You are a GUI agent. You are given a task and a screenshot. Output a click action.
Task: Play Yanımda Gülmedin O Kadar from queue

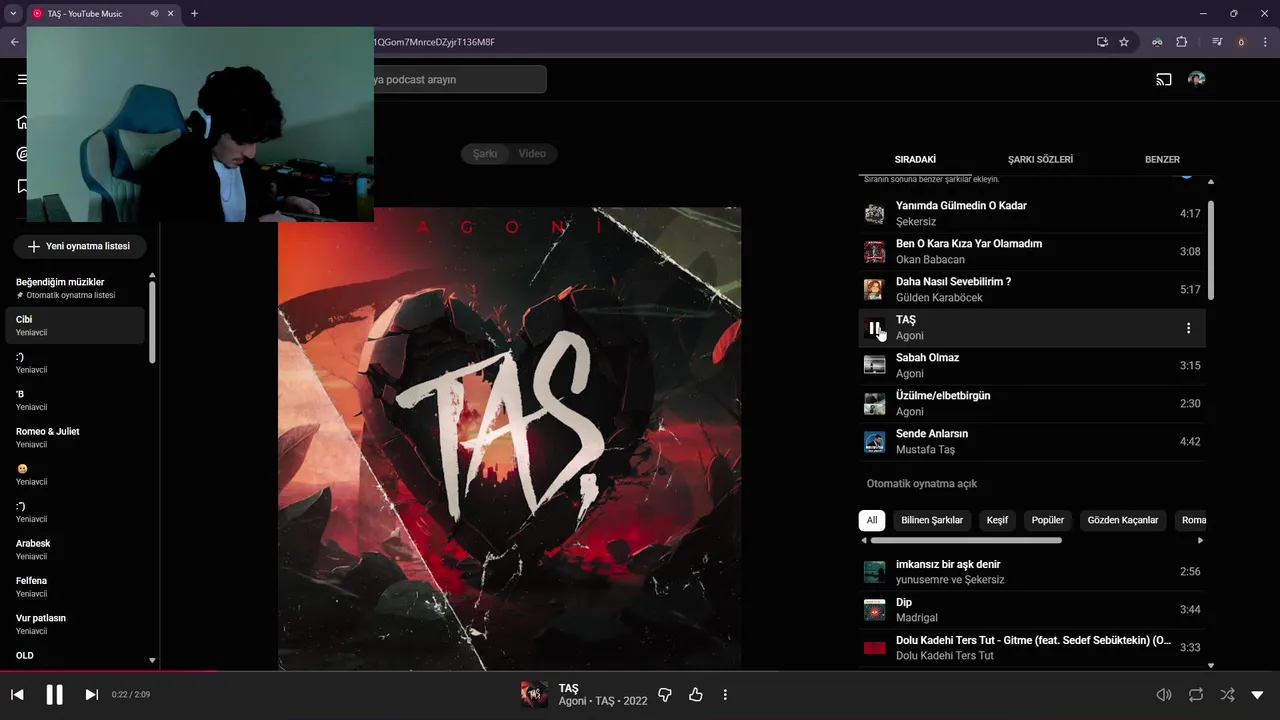[x=1033, y=214]
